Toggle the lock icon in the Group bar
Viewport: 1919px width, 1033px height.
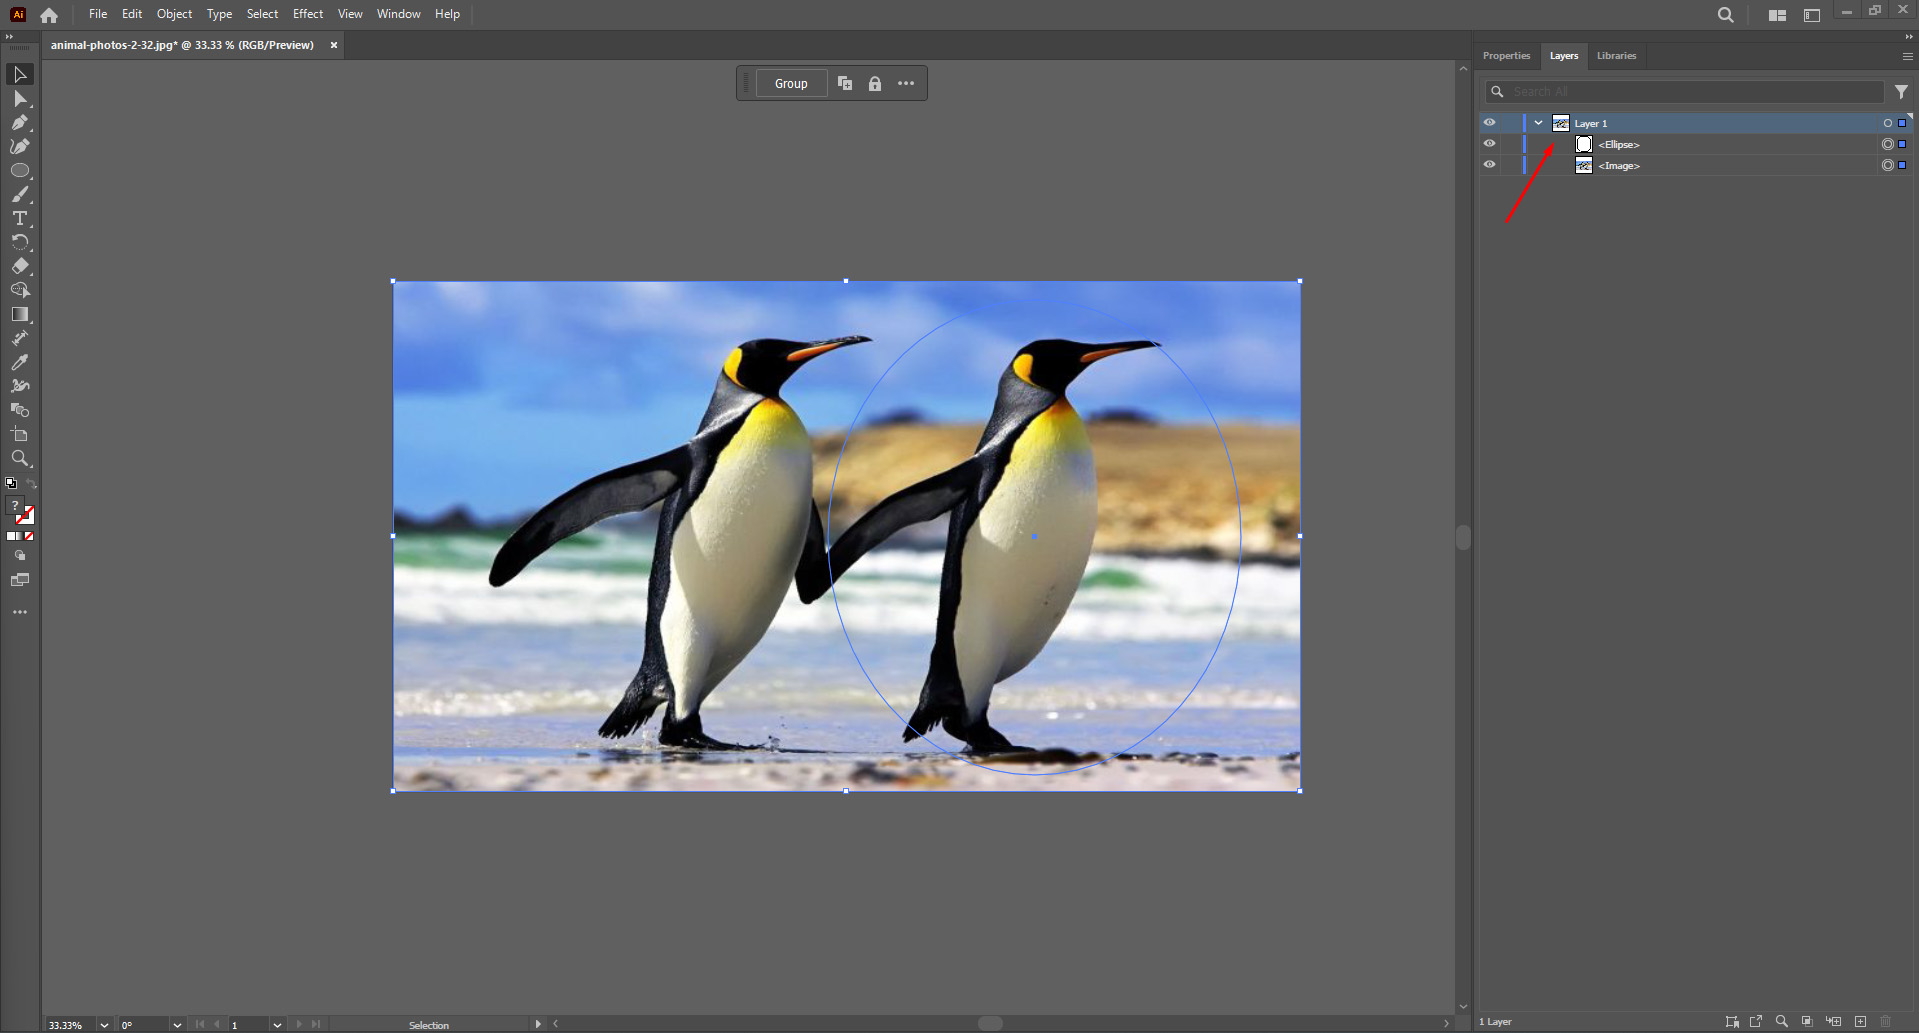pos(875,83)
